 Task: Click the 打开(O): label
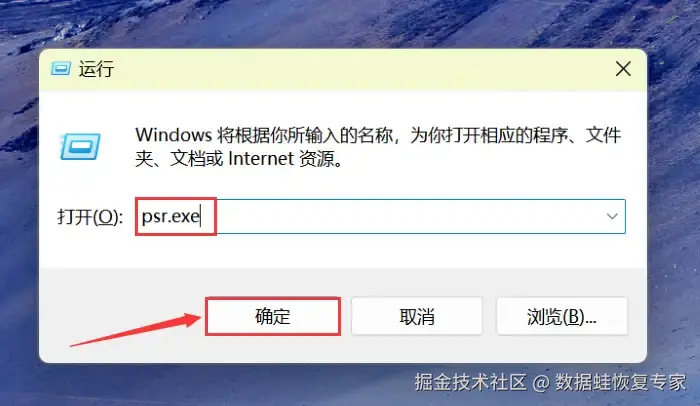(90, 217)
